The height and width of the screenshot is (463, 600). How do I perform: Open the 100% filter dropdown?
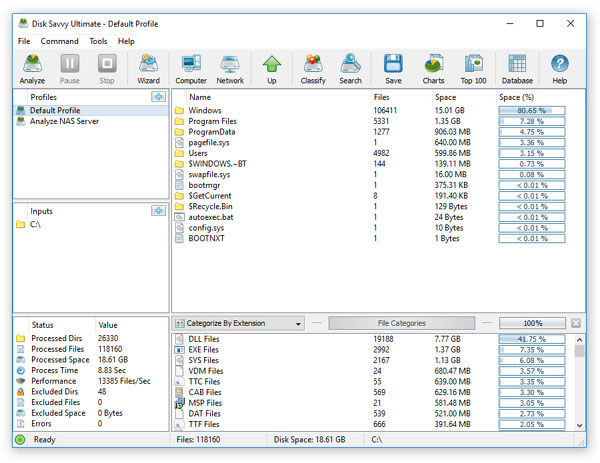click(x=532, y=323)
